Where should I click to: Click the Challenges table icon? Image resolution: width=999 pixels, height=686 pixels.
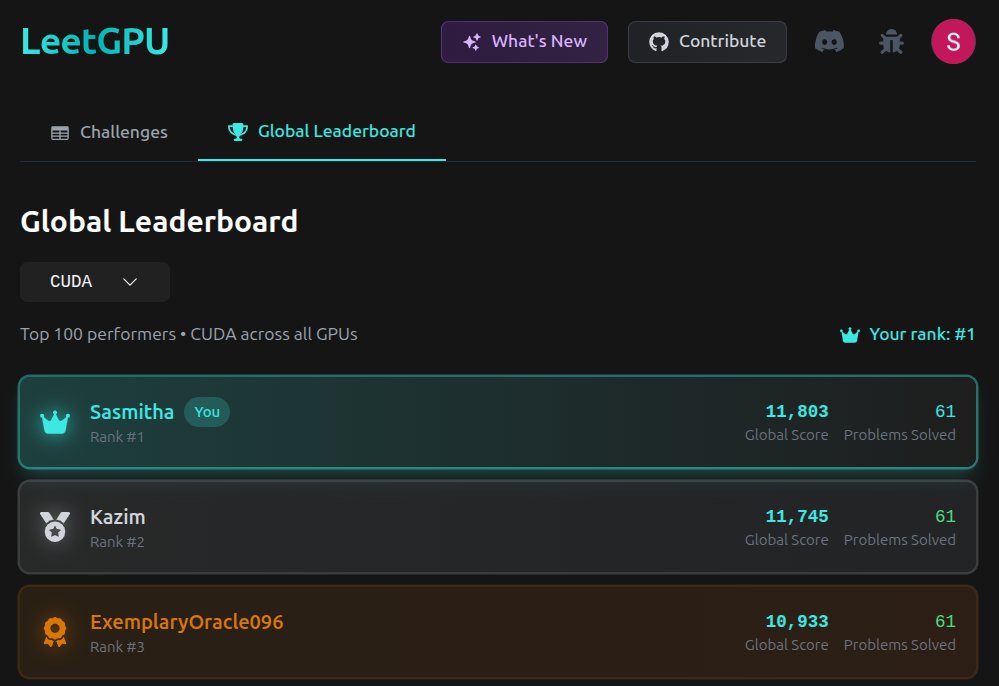pyautogui.click(x=60, y=132)
